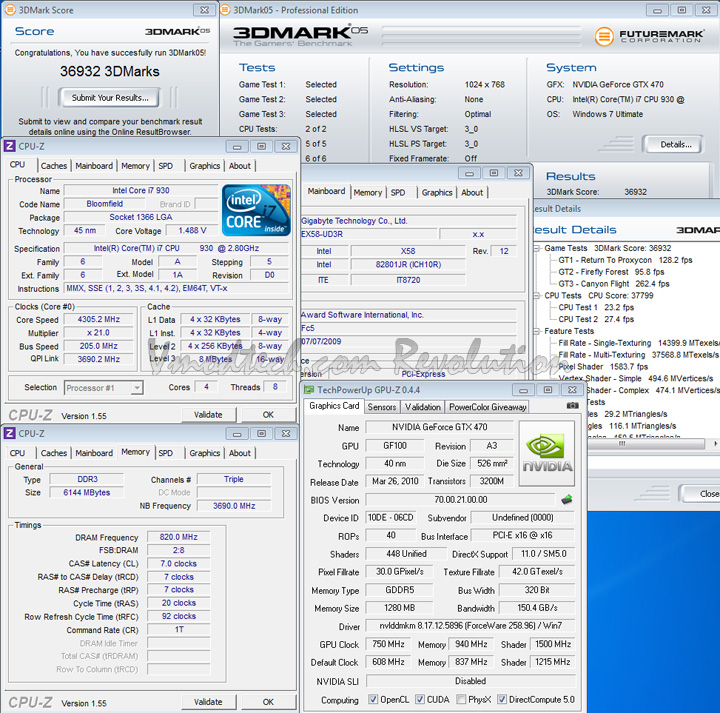Switch to the Sensors tab in GPU-Z
The height and width of the screenshot is (713, 720).
pyautogui.click(x=382, y=407)
